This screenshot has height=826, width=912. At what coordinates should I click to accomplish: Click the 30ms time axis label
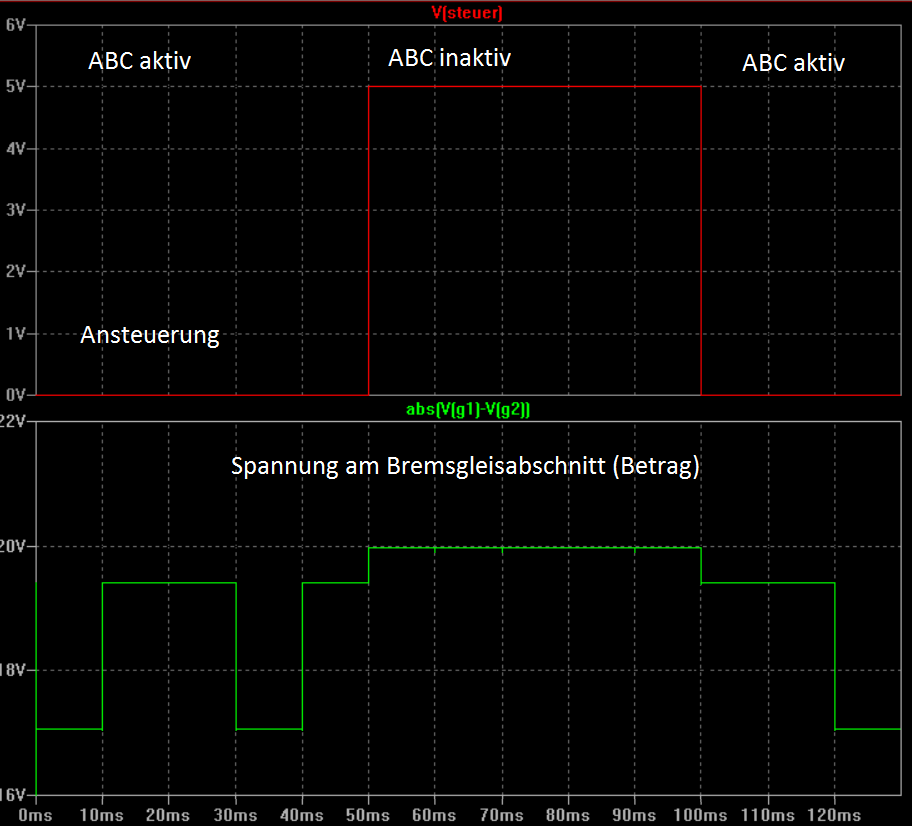(x=235, y=815)
